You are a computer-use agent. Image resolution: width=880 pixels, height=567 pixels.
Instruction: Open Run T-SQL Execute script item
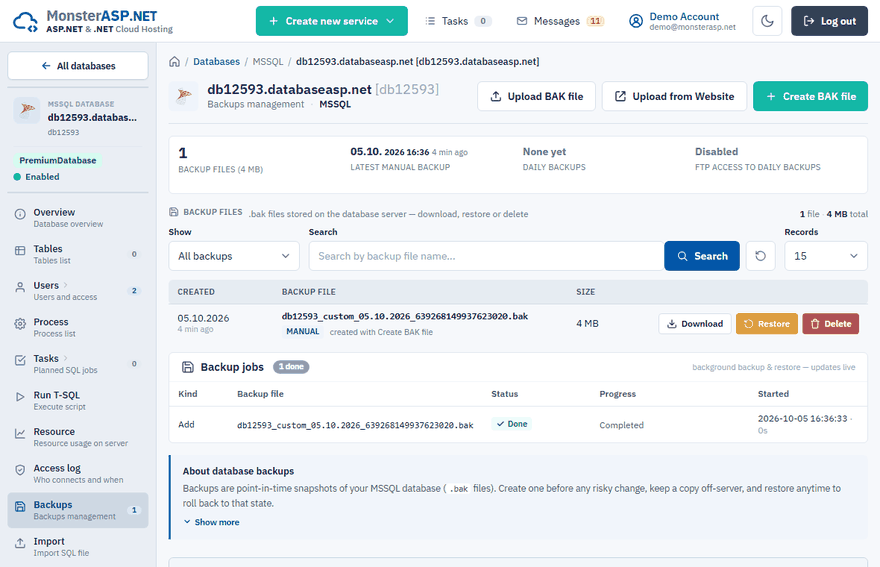click(x=78, y=400)
